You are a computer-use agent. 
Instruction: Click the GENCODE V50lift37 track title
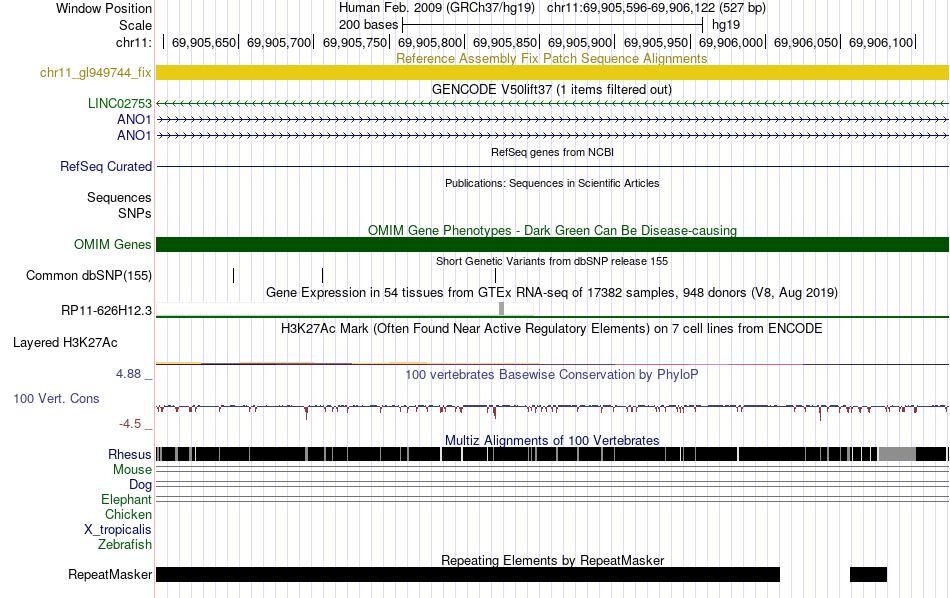[552, 90]
